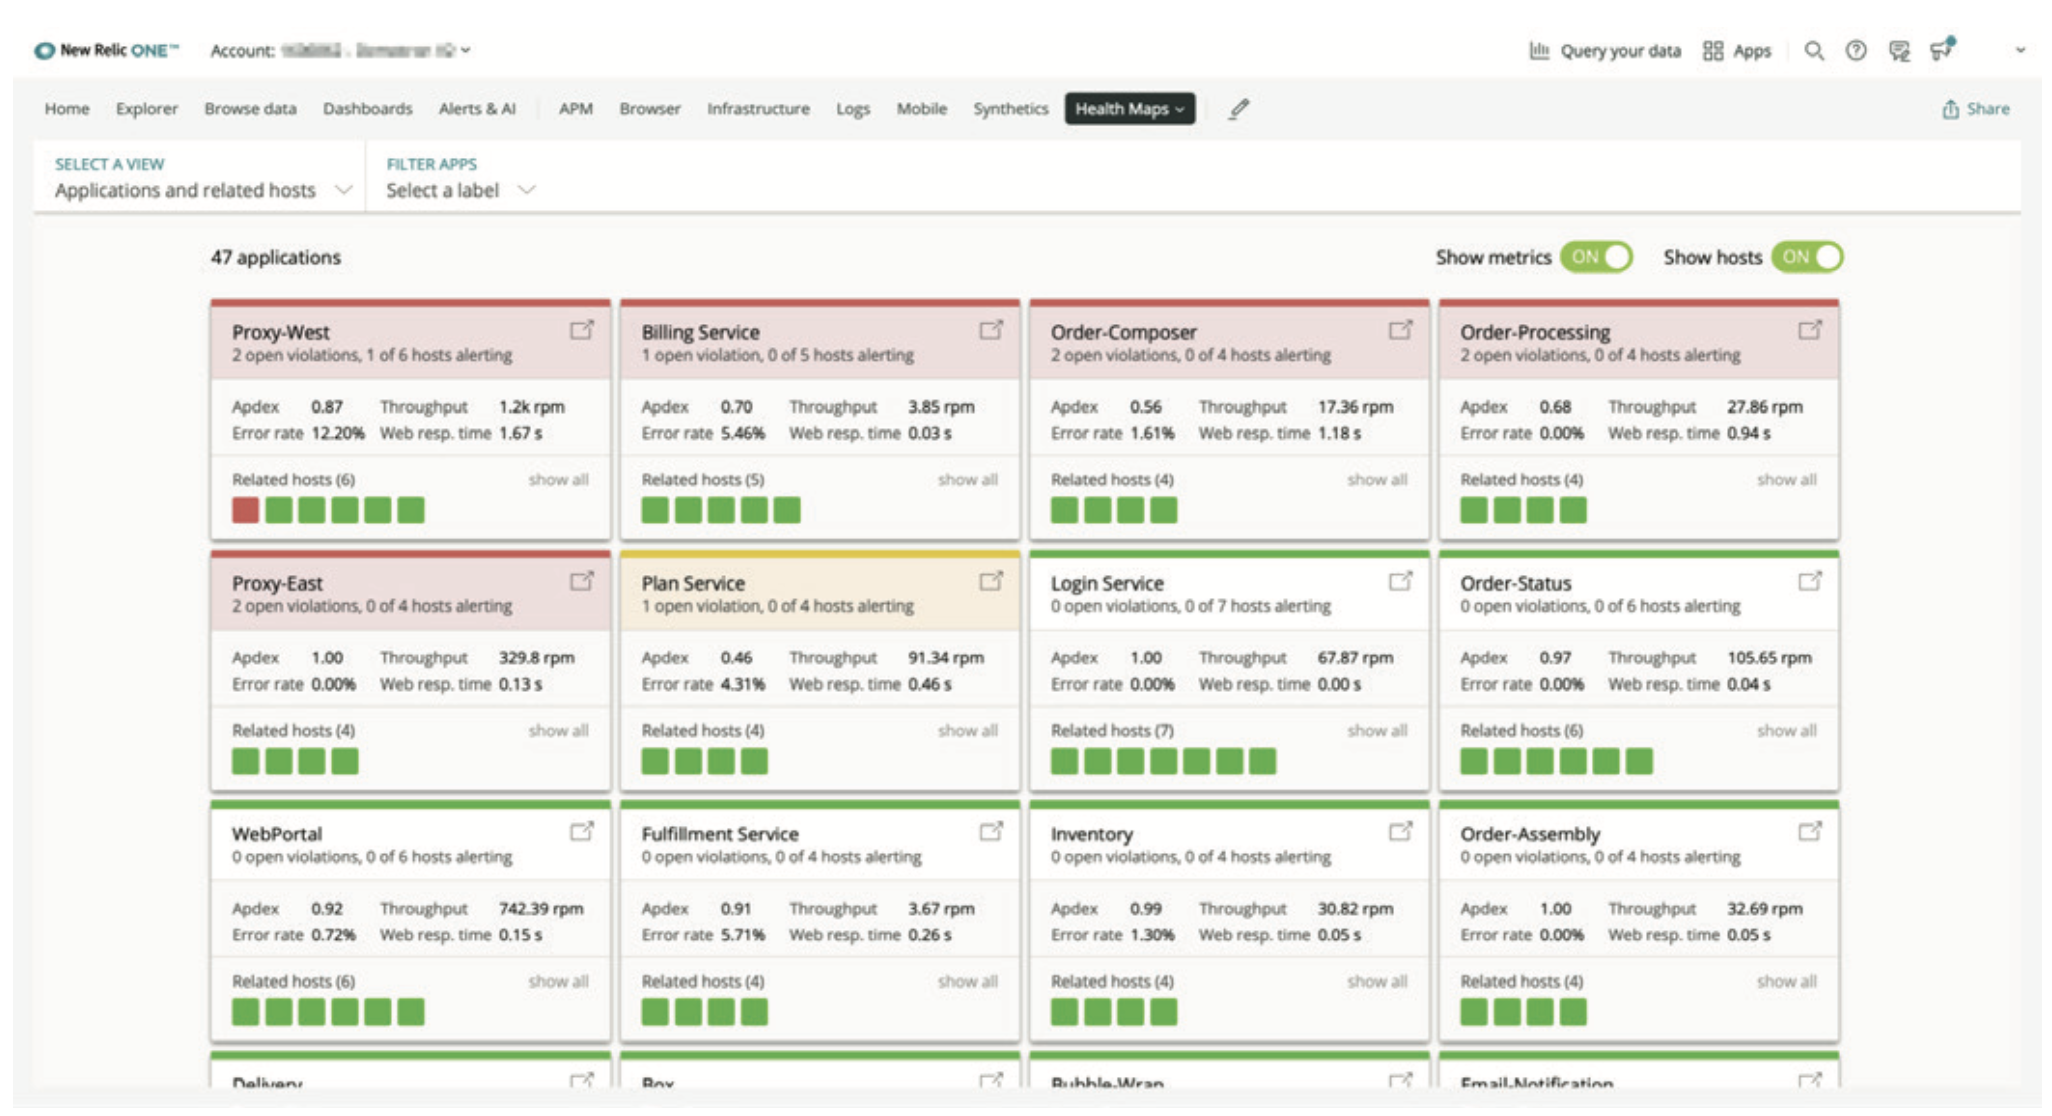Switch to APM
Image resolution: width=2052 pixels, height=1116 pixels.
(x=576, y=109)
